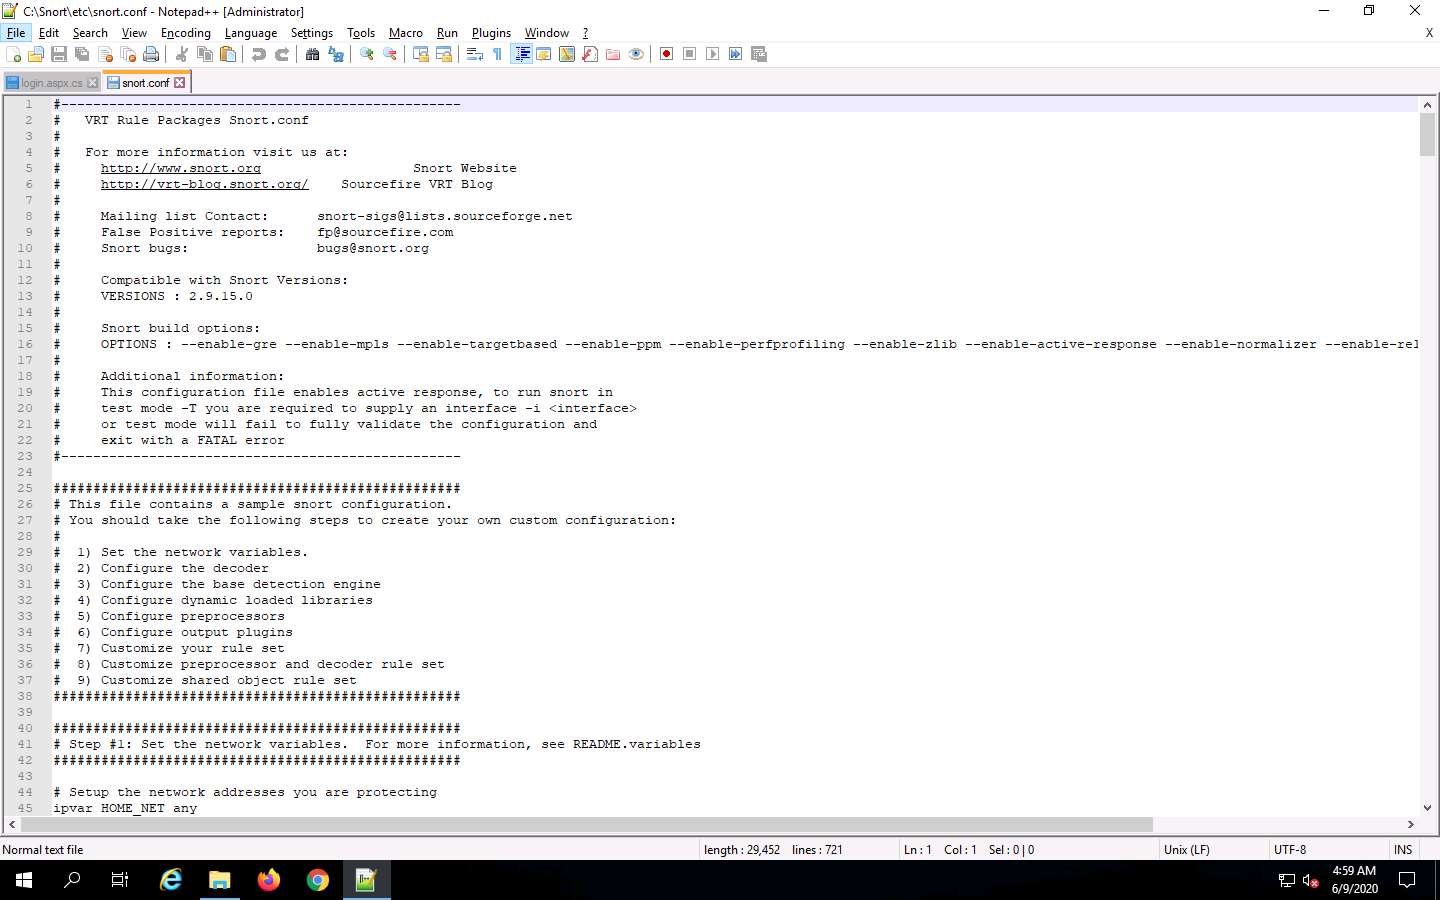
Task: Click the horizontal scrollbar right arrow
Action: click(x=1410, y=825)
